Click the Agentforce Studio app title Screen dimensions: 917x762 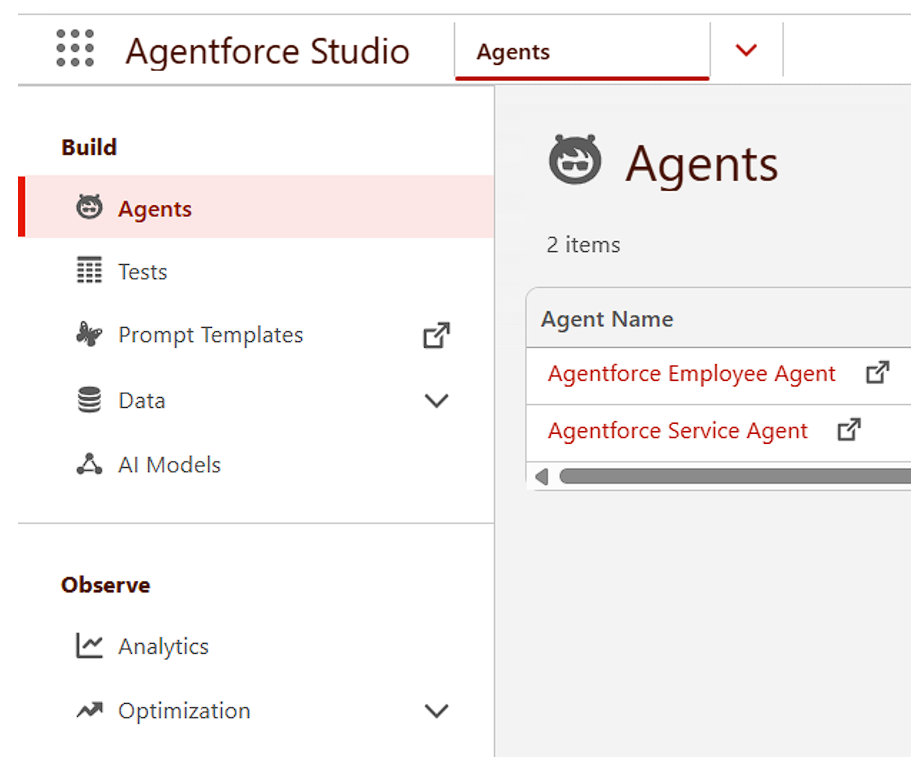coord(267,51)
